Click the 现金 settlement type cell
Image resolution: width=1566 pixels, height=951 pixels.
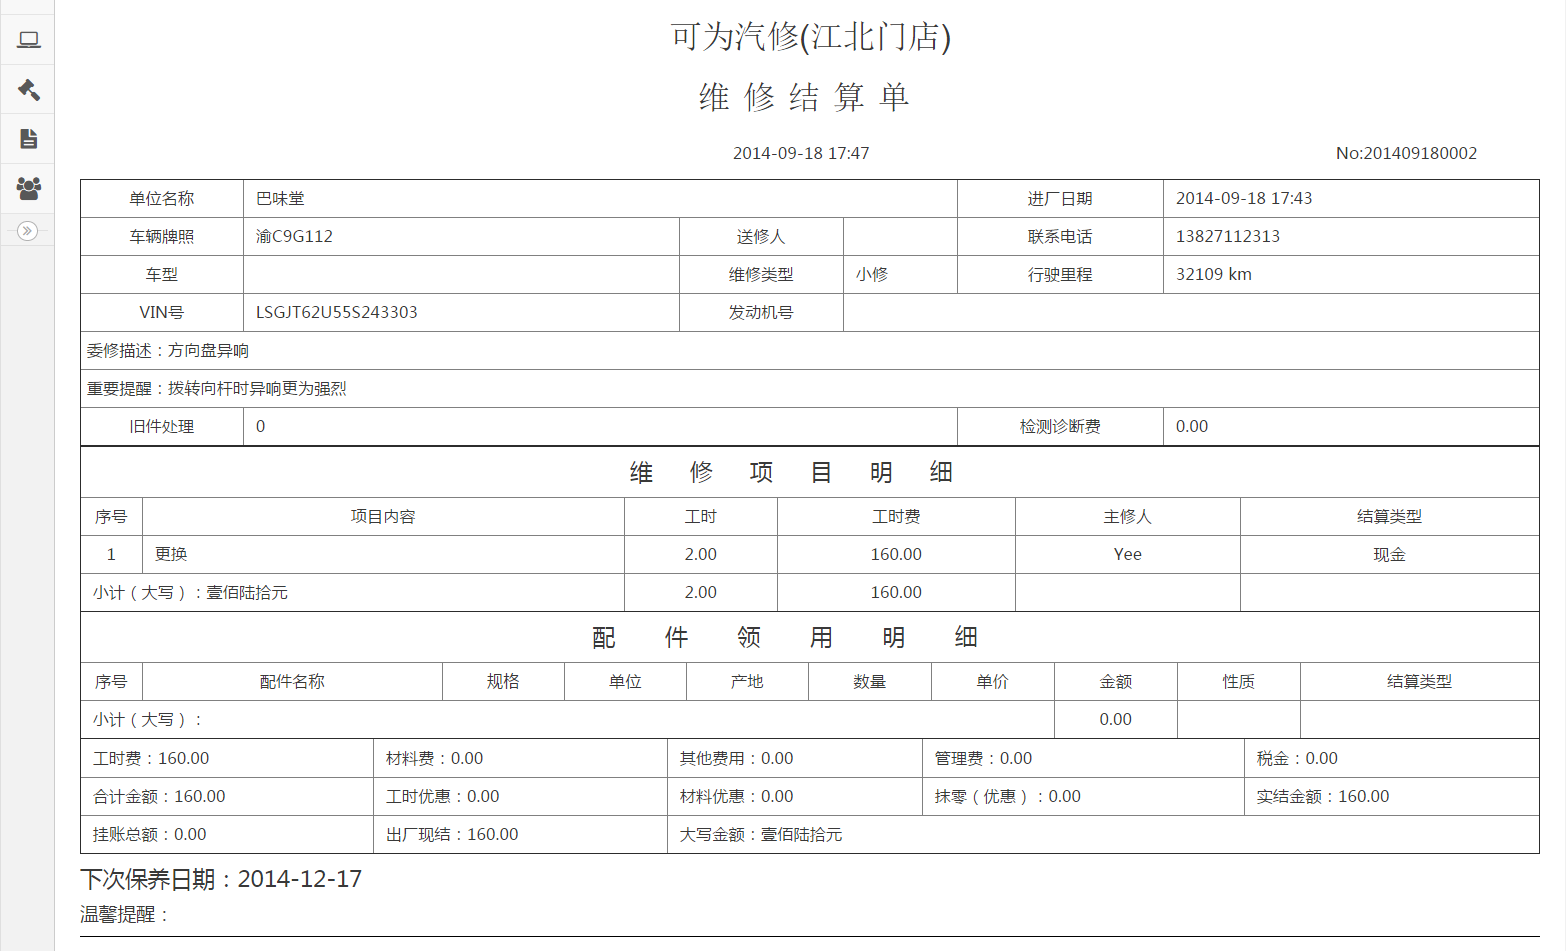1389,554
